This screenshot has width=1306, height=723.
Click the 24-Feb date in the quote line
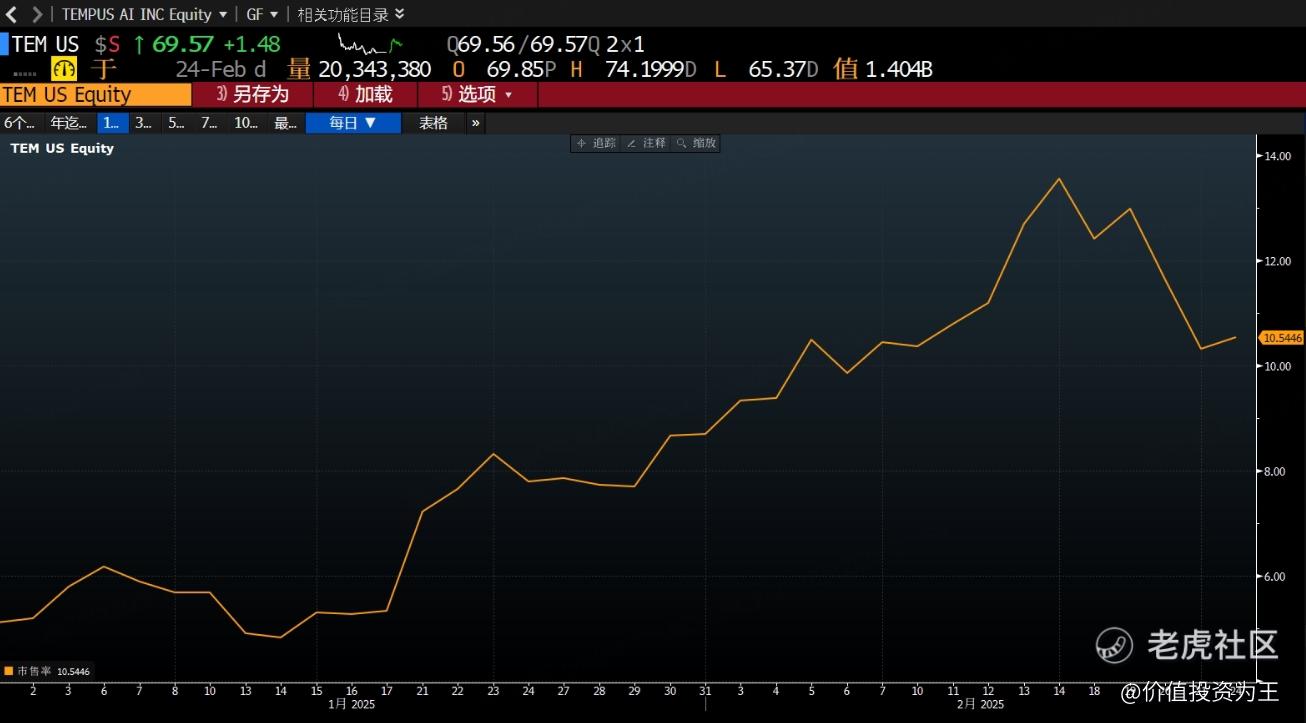pos(212,69)
